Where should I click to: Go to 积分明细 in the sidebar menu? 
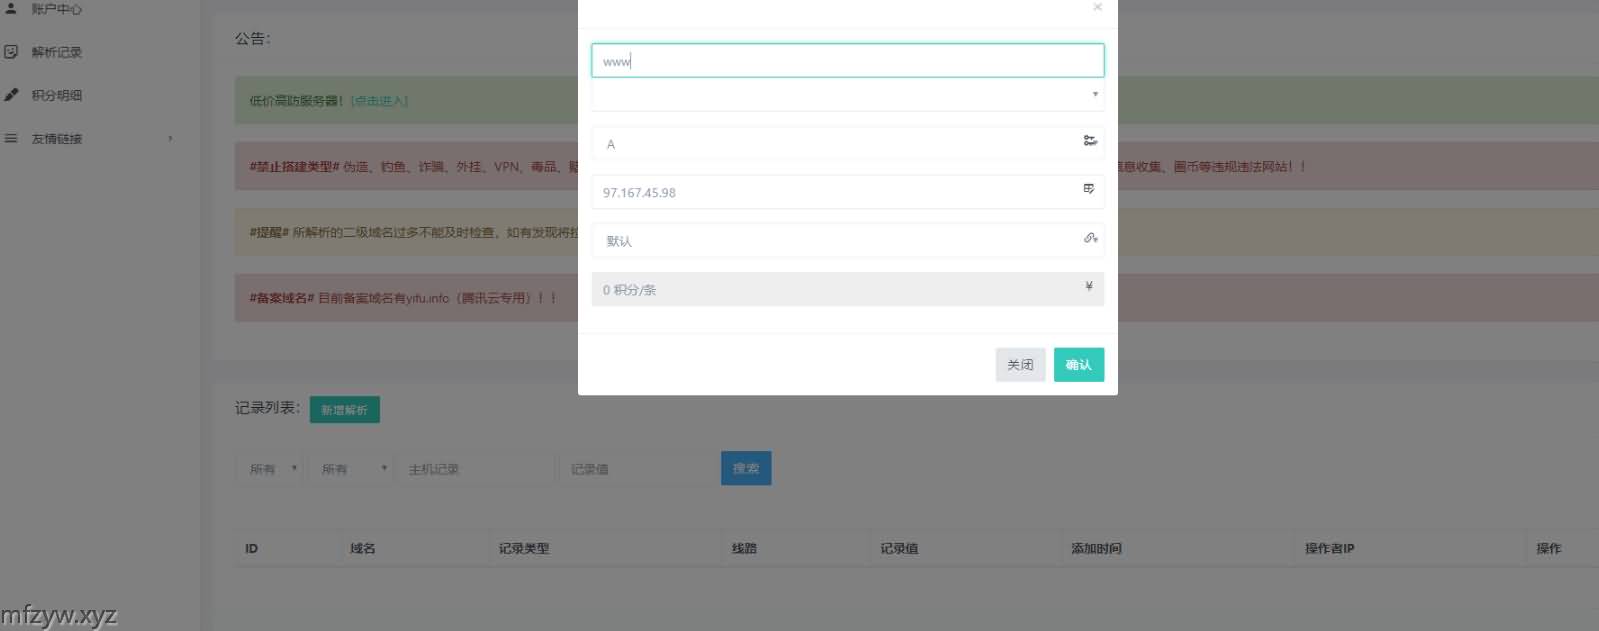click(57, 95)
